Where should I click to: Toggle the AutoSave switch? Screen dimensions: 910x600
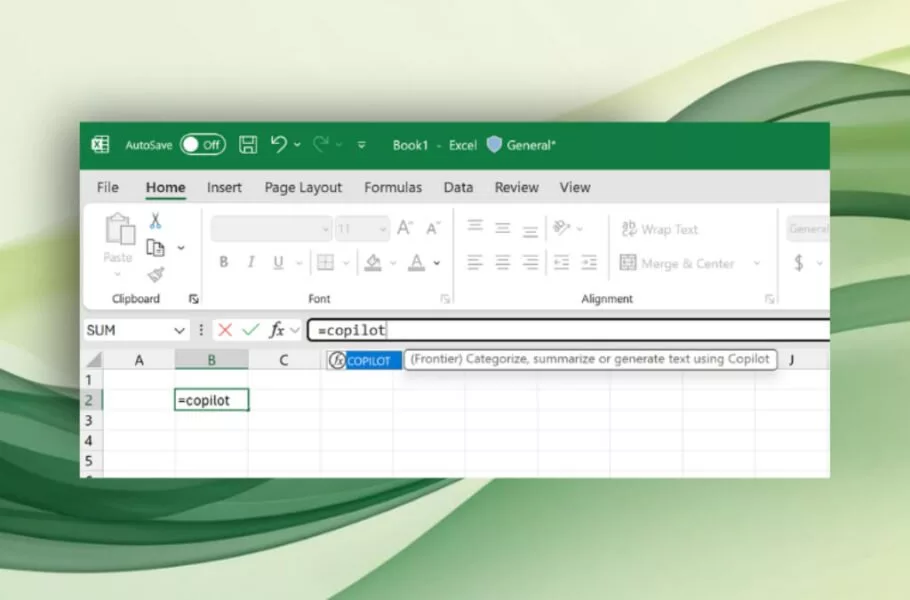pos(203,144)
